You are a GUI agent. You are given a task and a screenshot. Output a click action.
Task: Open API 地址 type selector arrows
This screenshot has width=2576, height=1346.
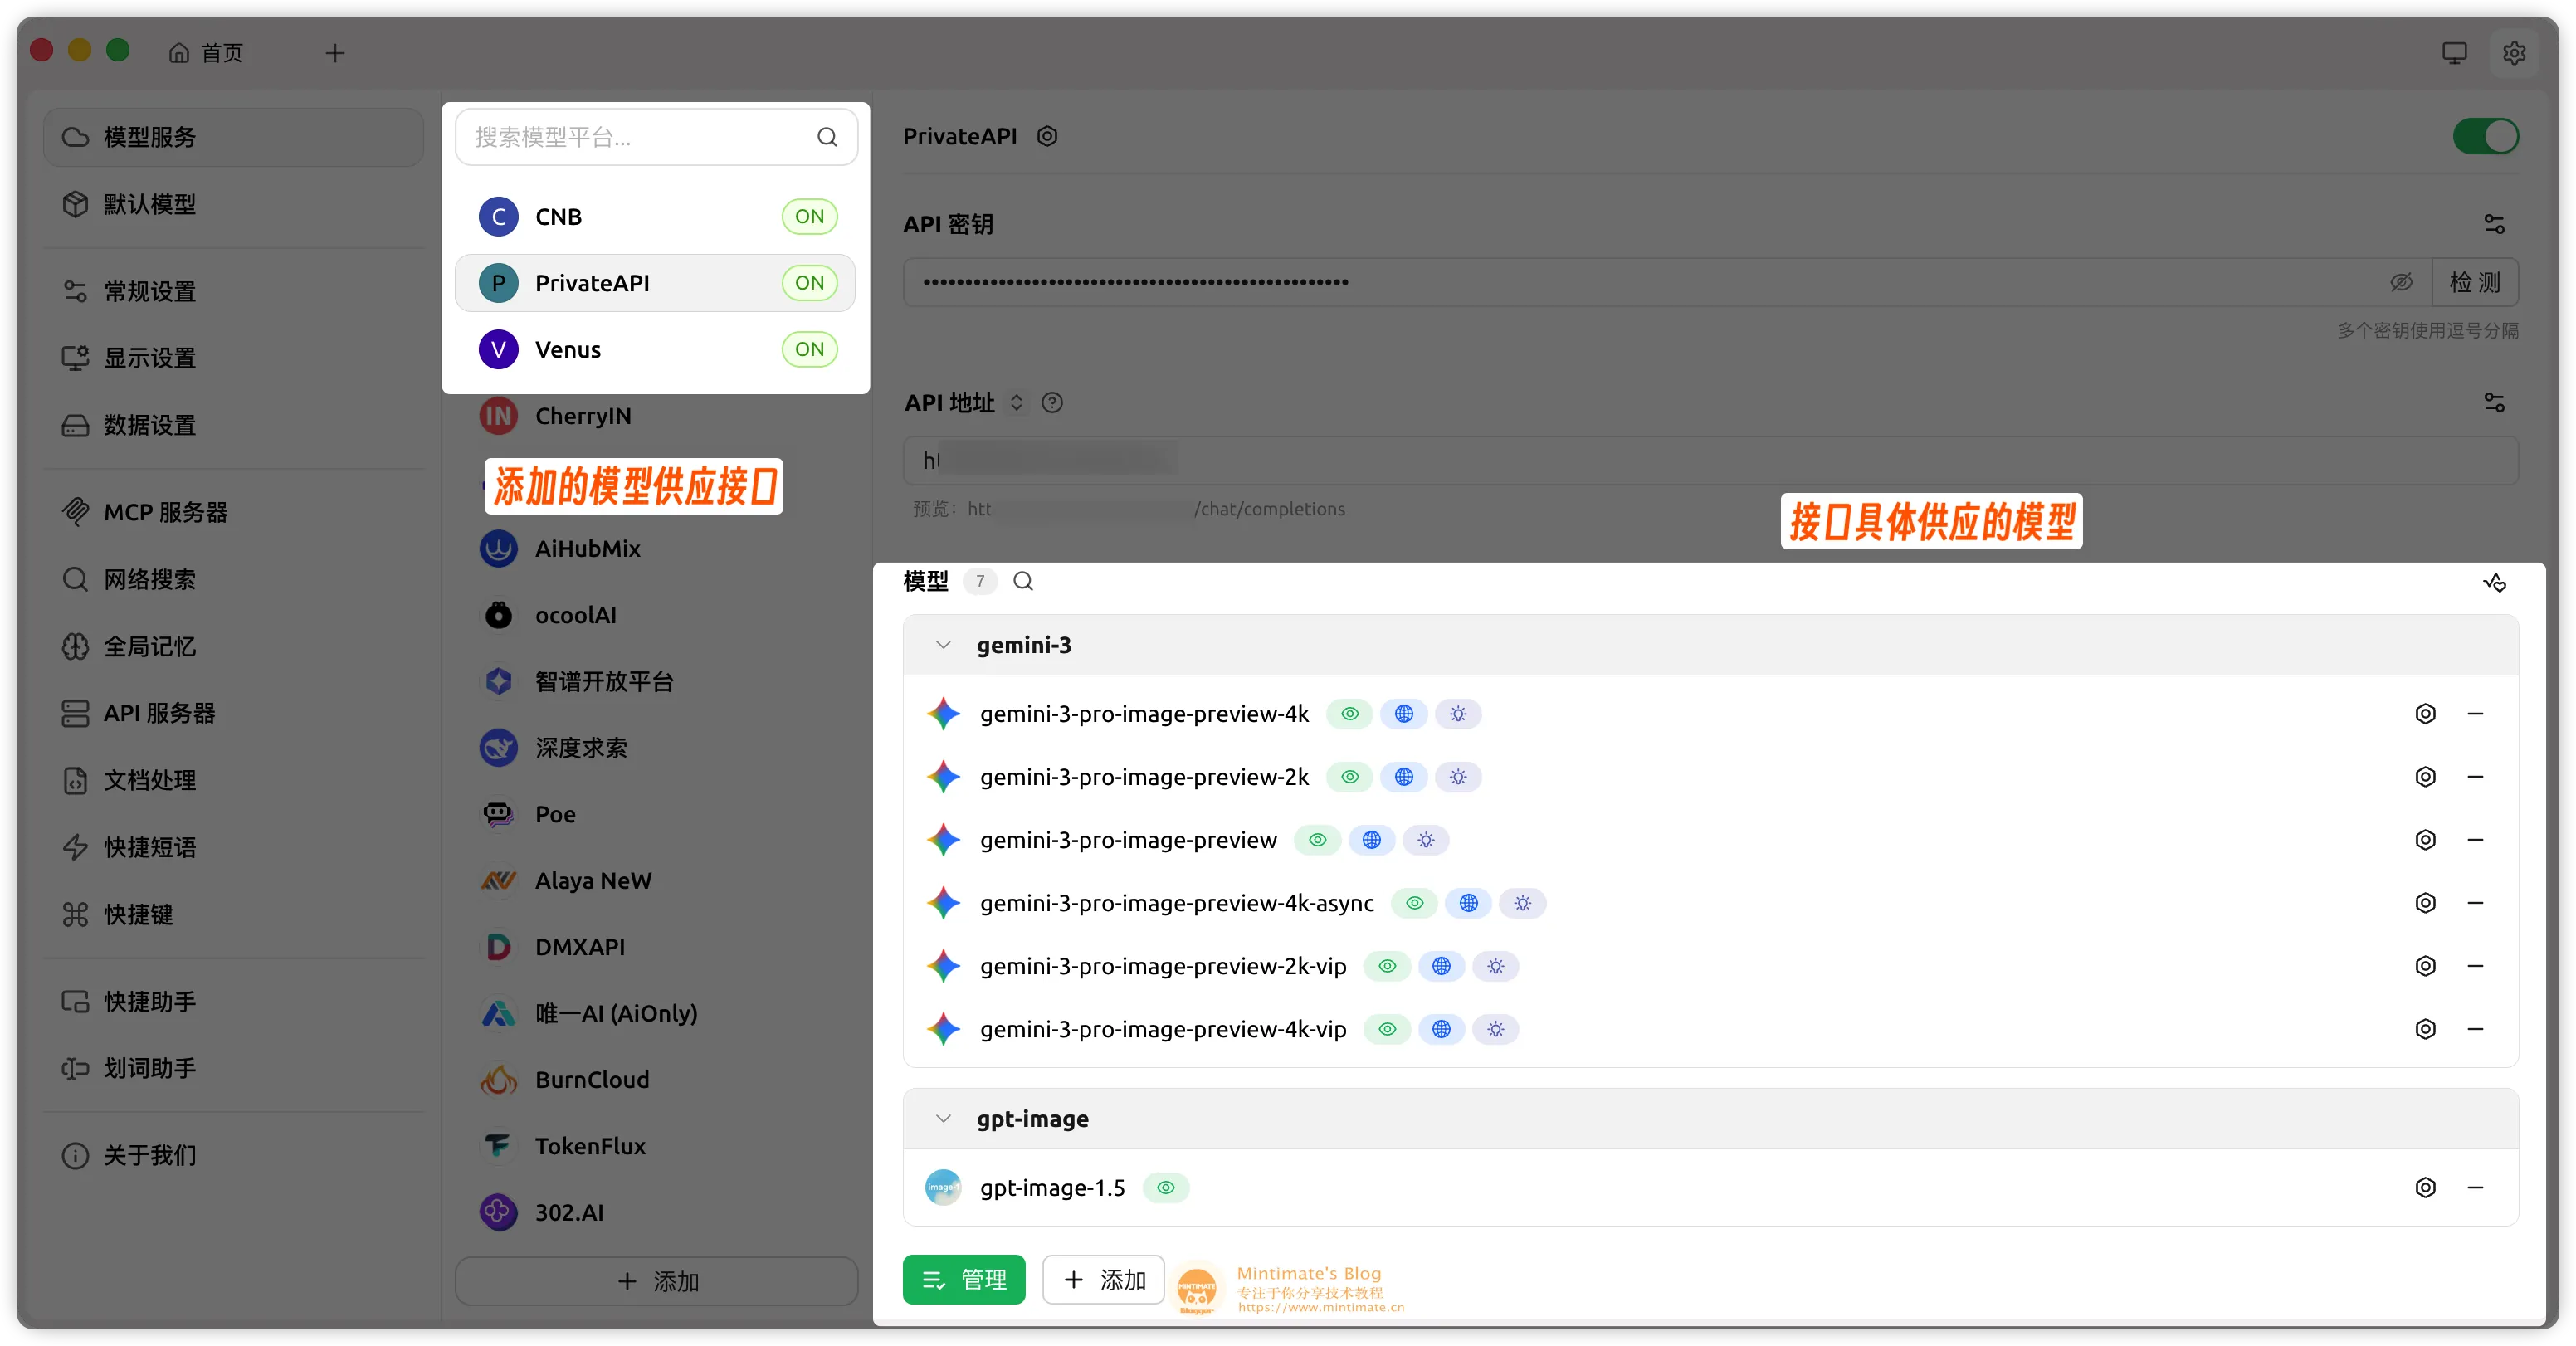[x=1016, y=403]
